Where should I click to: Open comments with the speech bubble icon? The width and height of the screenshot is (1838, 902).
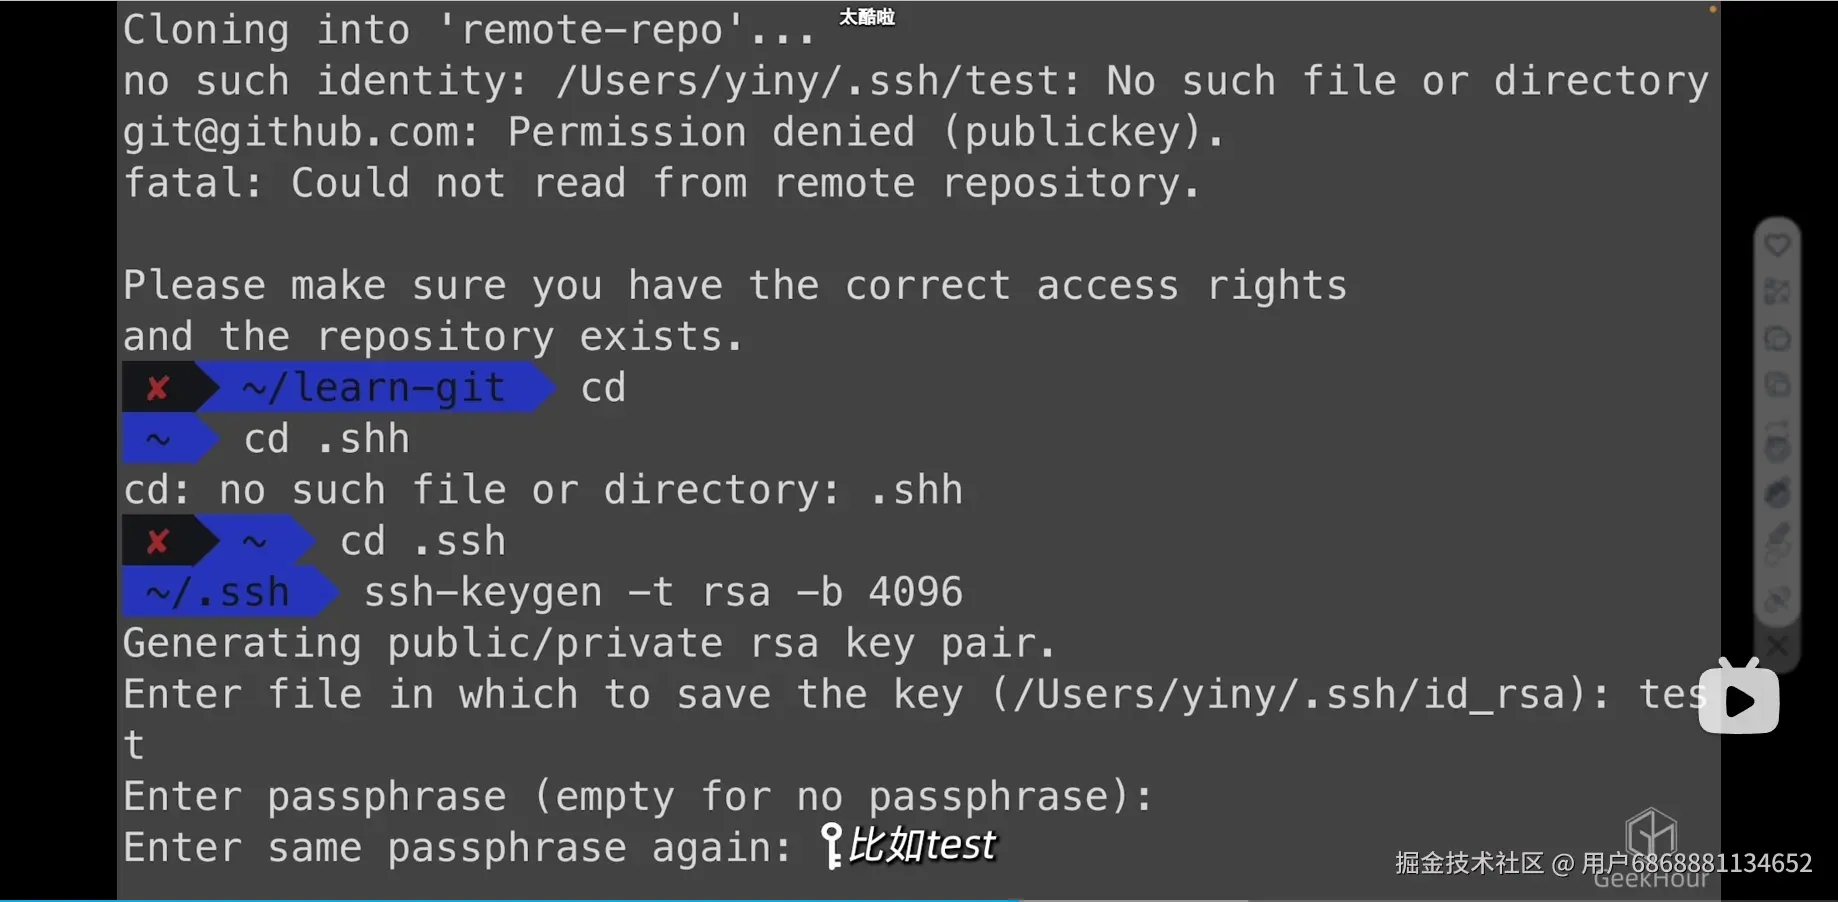coord(1777,339)
